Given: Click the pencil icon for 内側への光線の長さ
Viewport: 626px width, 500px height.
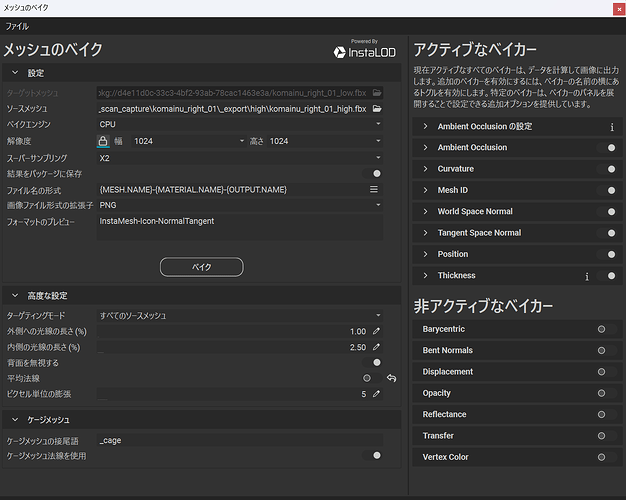Looking at the screenshot, I should 377,347.
